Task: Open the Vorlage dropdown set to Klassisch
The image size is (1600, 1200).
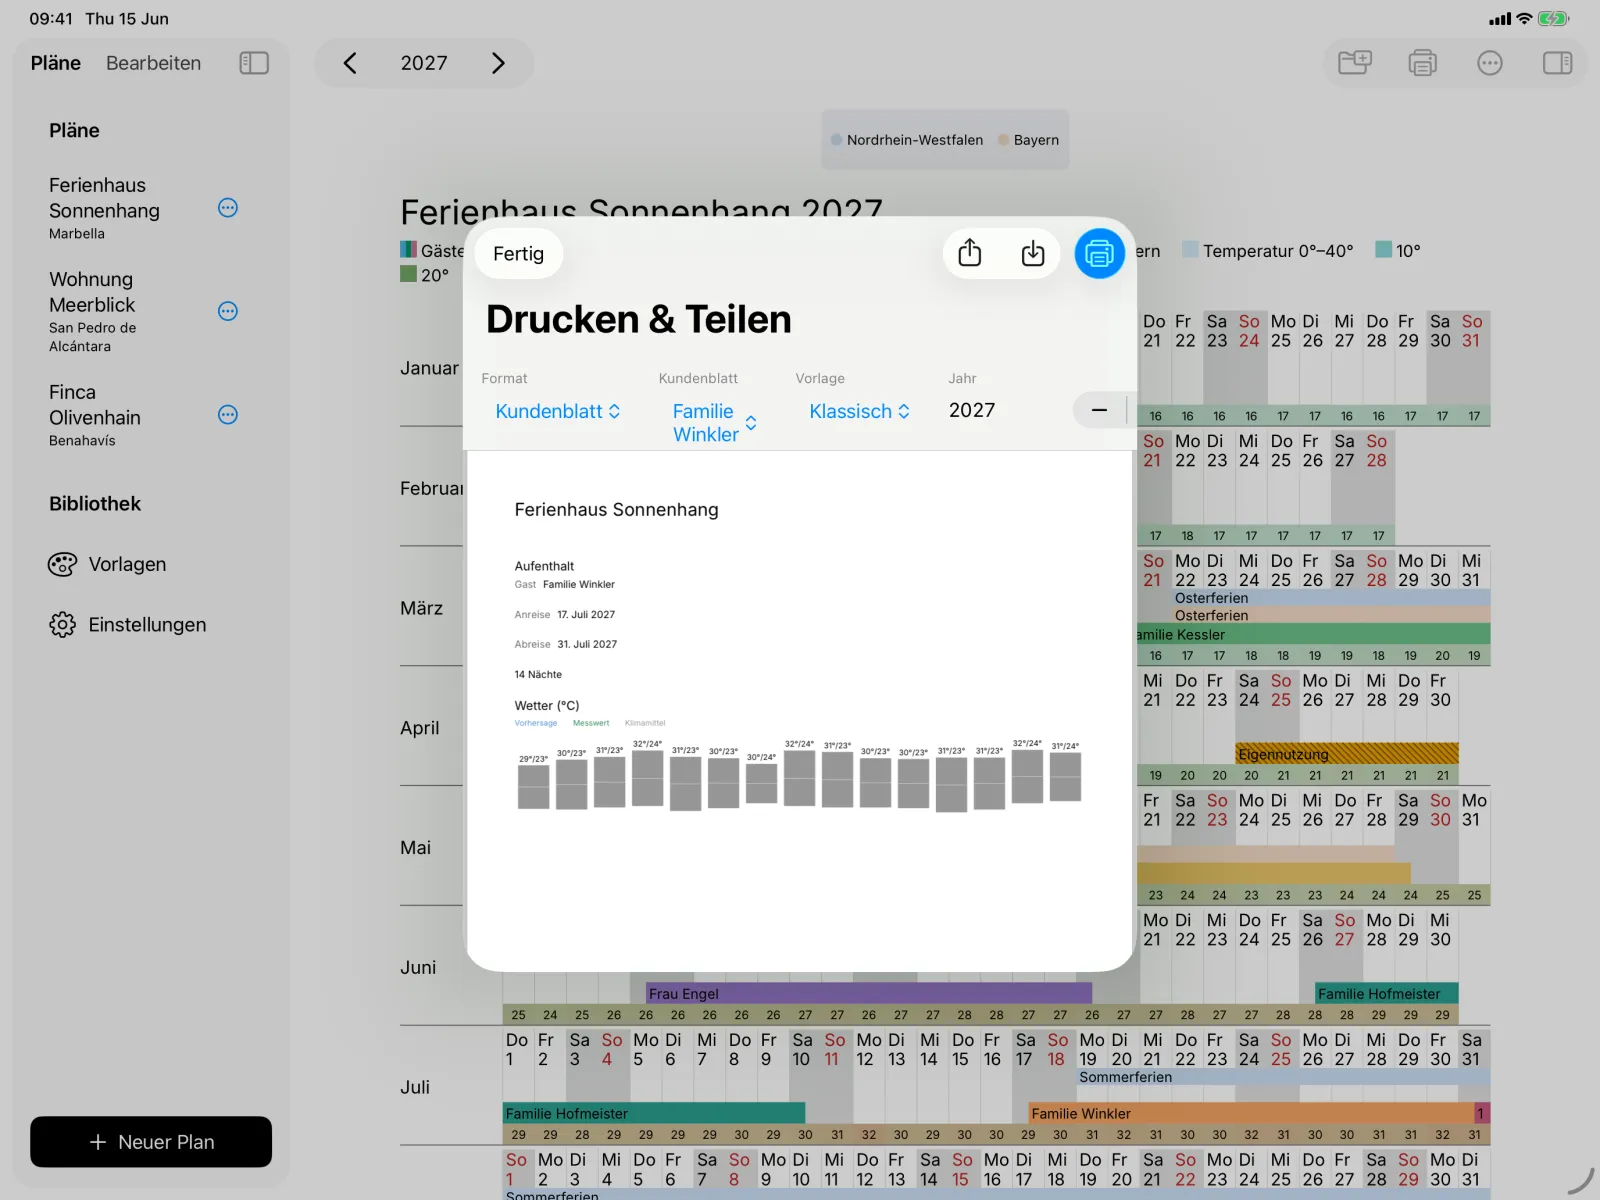Action: (859, 411)
